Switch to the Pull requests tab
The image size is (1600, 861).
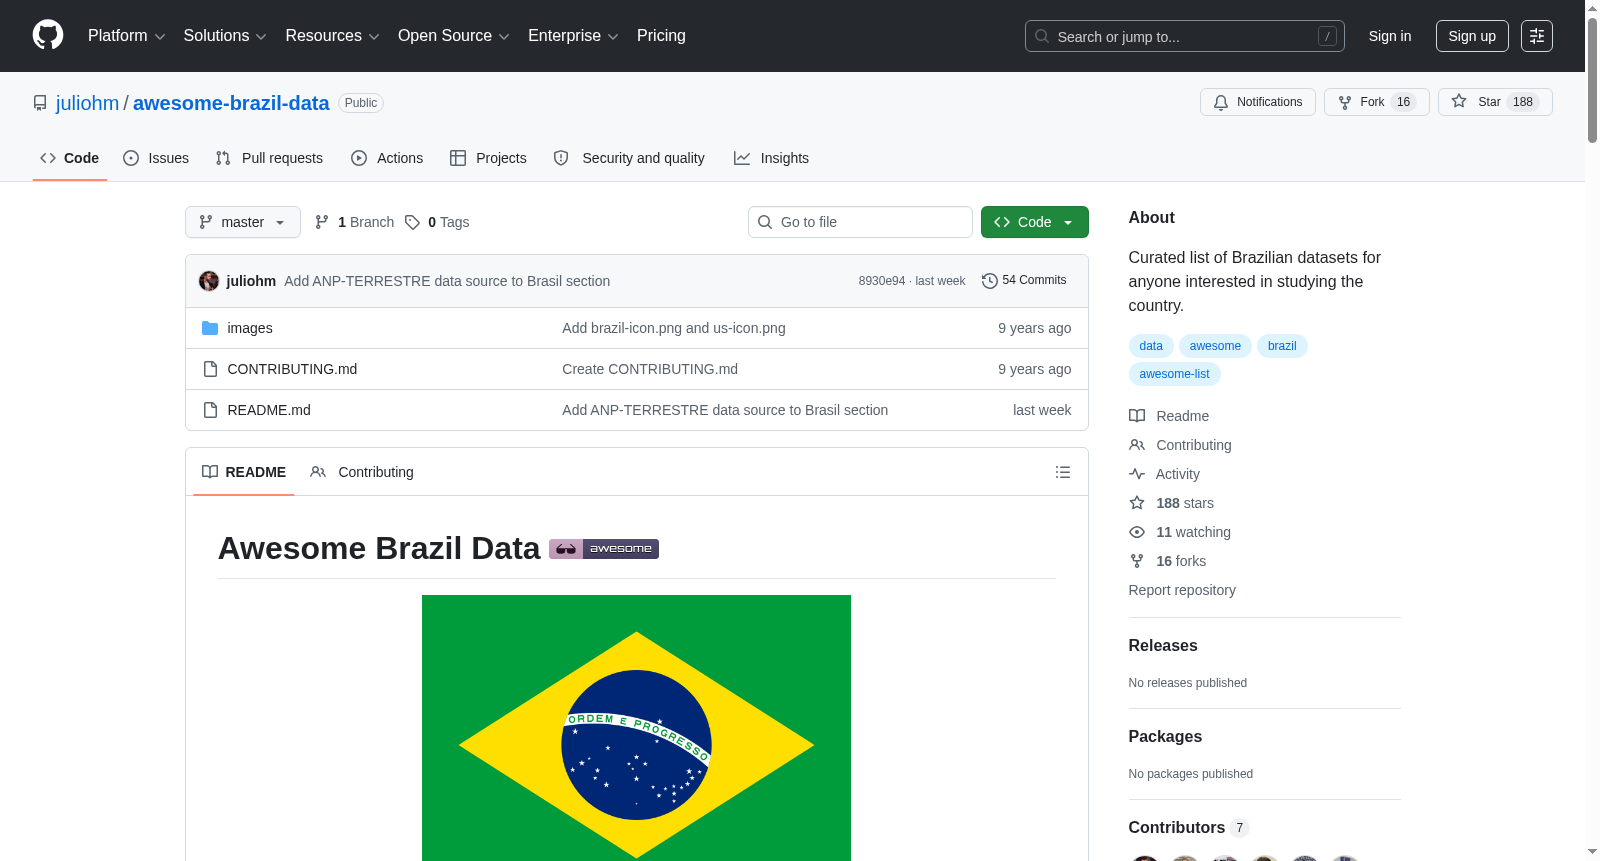tap(269, 158)
